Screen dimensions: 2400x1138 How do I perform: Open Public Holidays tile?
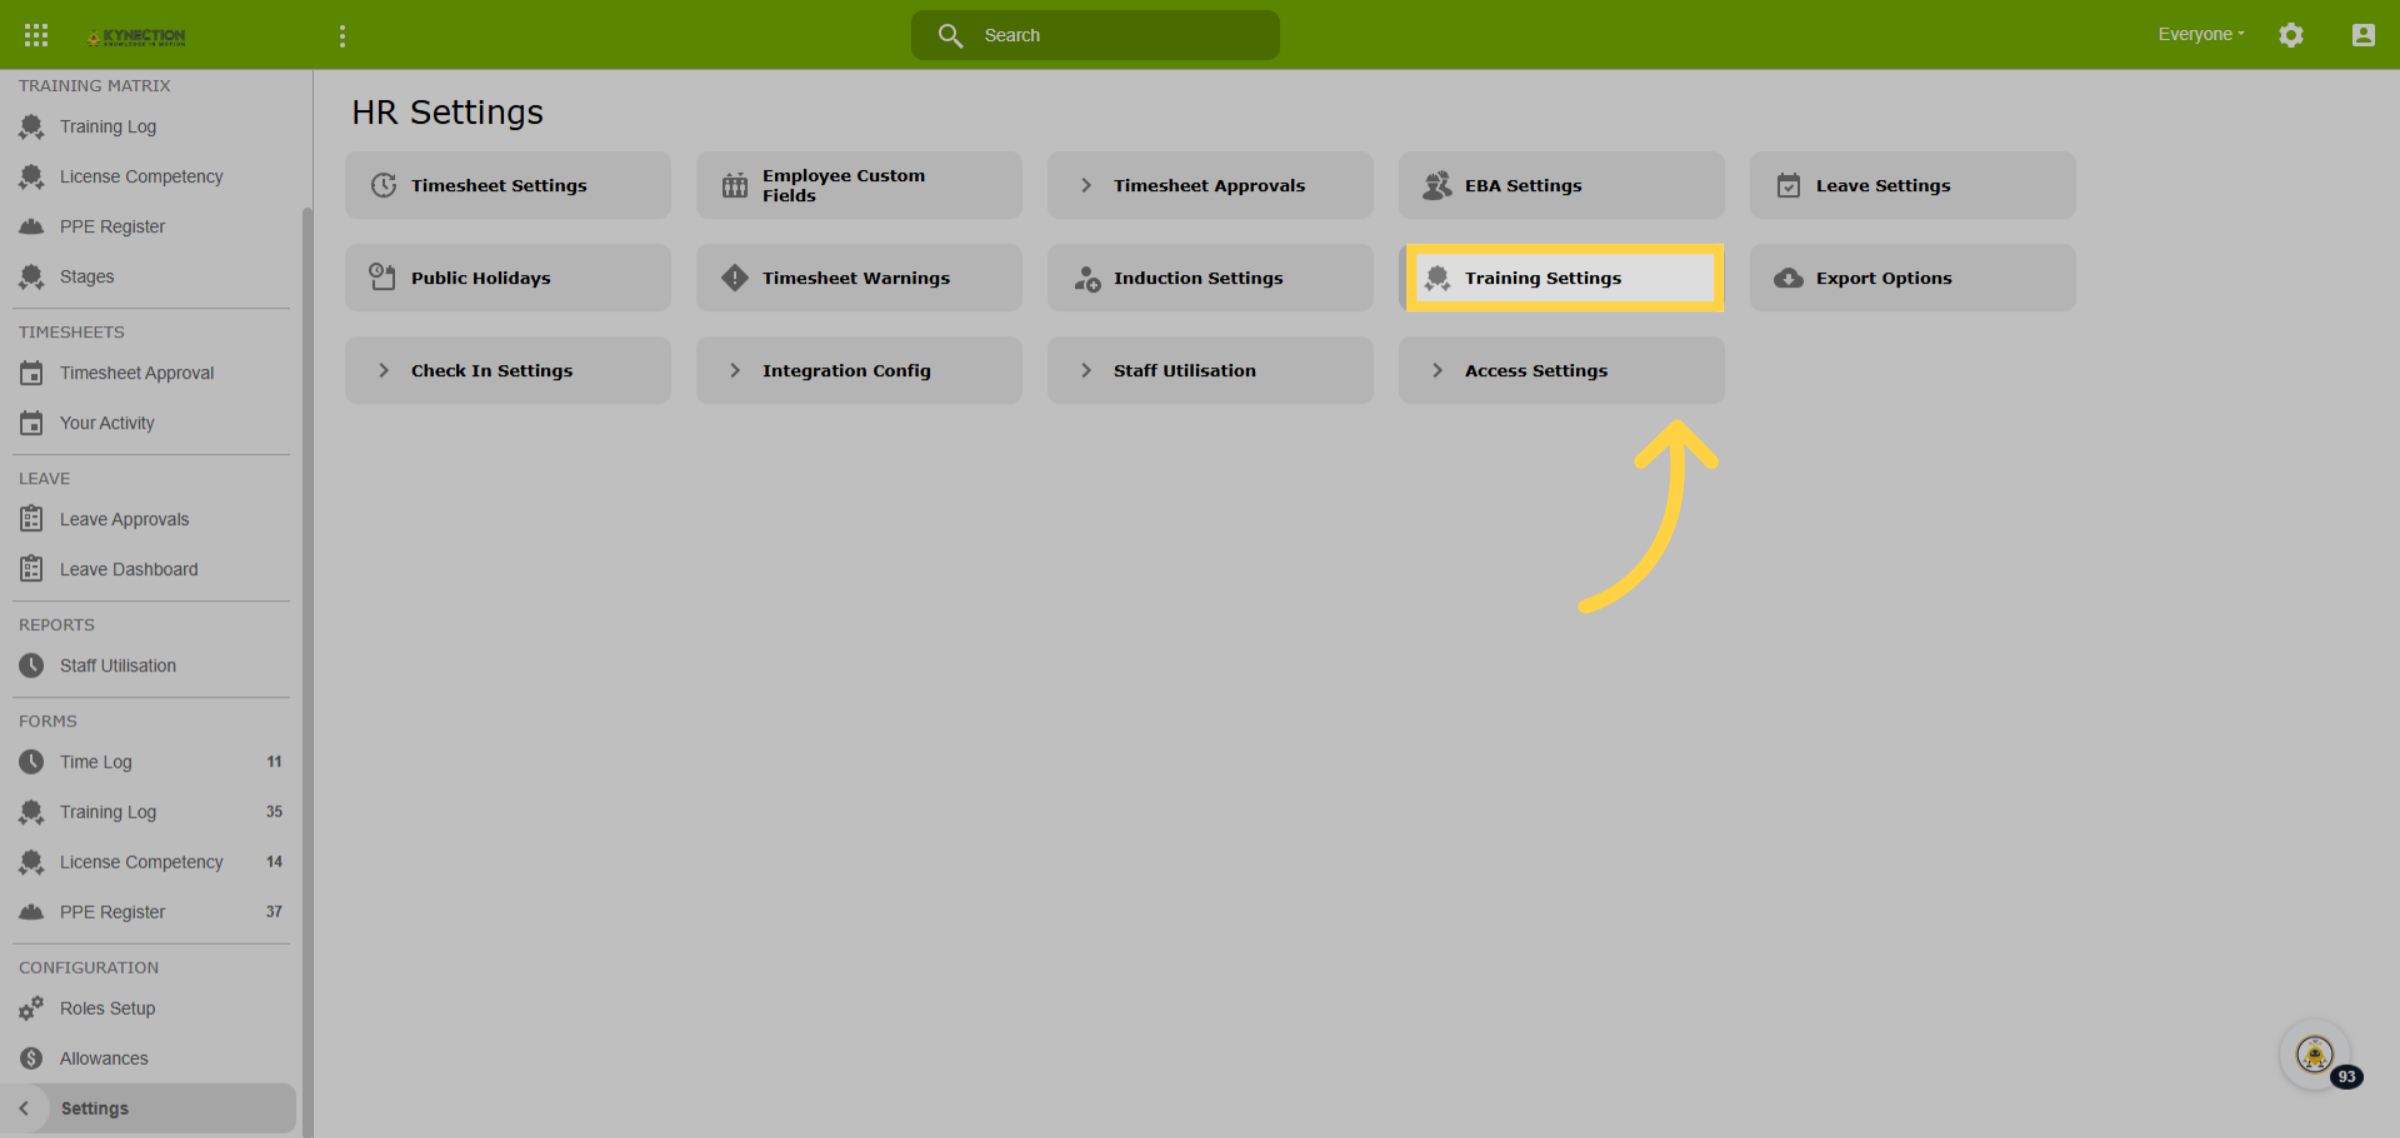pos(508,278)
